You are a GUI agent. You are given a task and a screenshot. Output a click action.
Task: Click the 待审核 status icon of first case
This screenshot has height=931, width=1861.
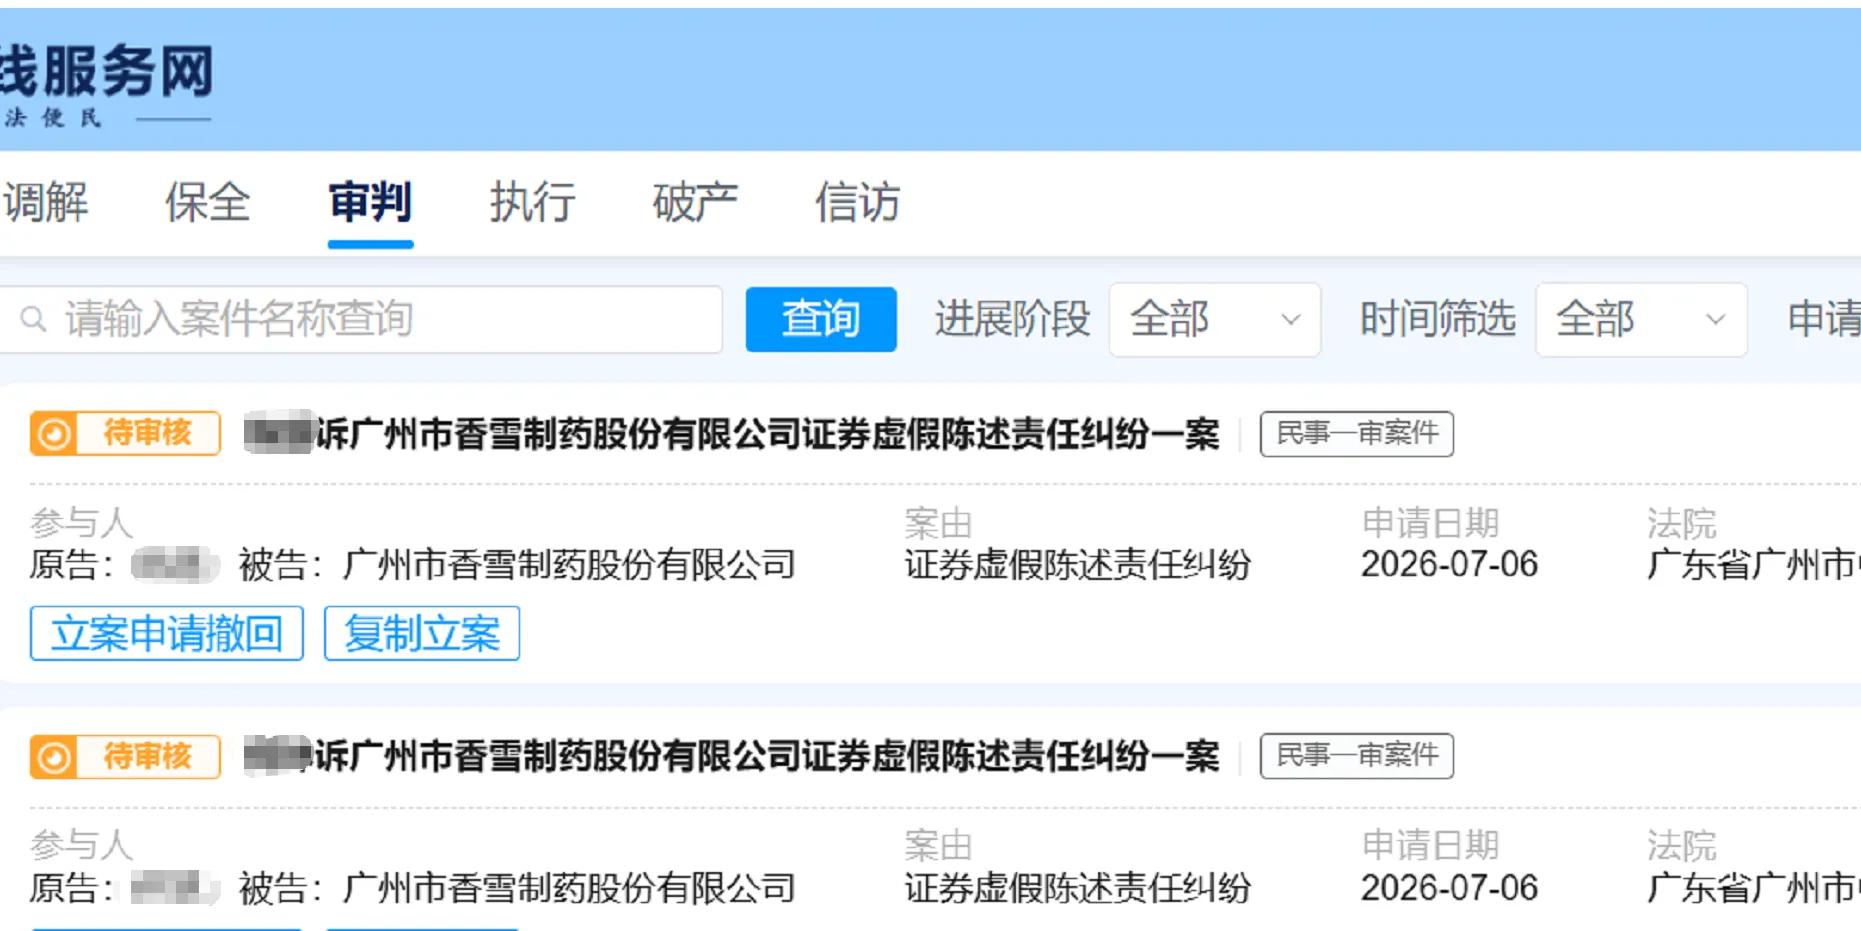click(x=54, y=433)
